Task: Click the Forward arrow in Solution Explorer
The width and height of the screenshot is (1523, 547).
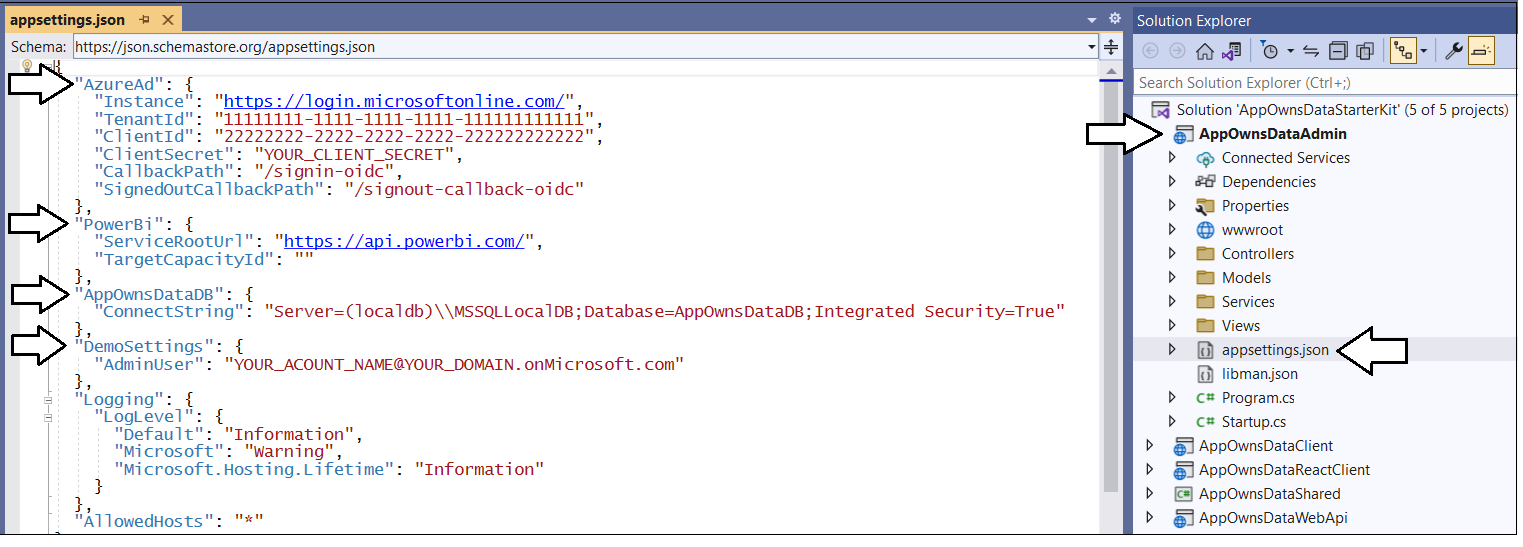Action: pos(1177,50)
